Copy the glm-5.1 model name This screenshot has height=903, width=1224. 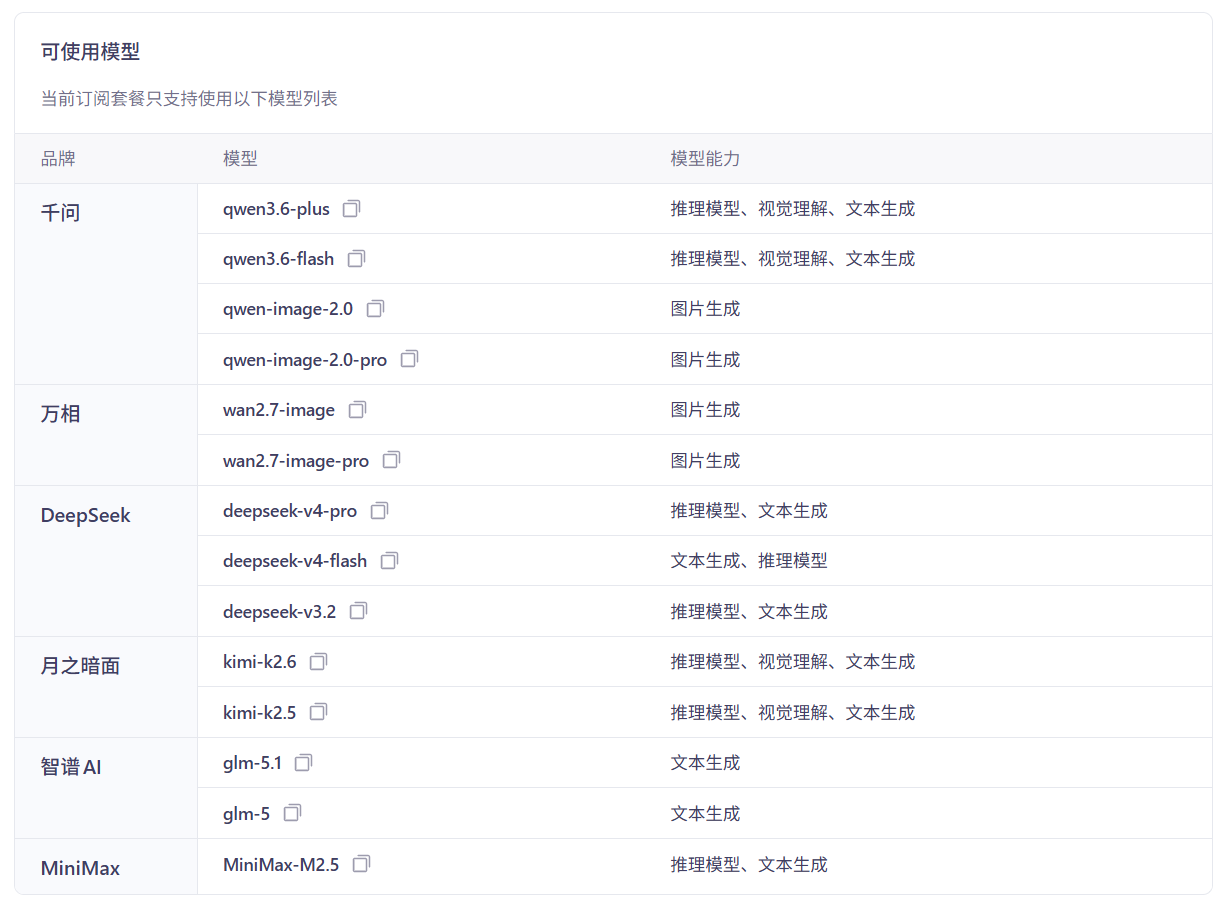[x=303, y=763]
